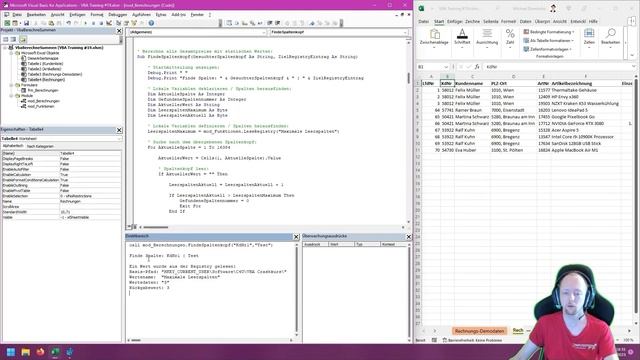Close the Überwachungsausdrücke pane
The image size is (640, 360).
(409, 236)
